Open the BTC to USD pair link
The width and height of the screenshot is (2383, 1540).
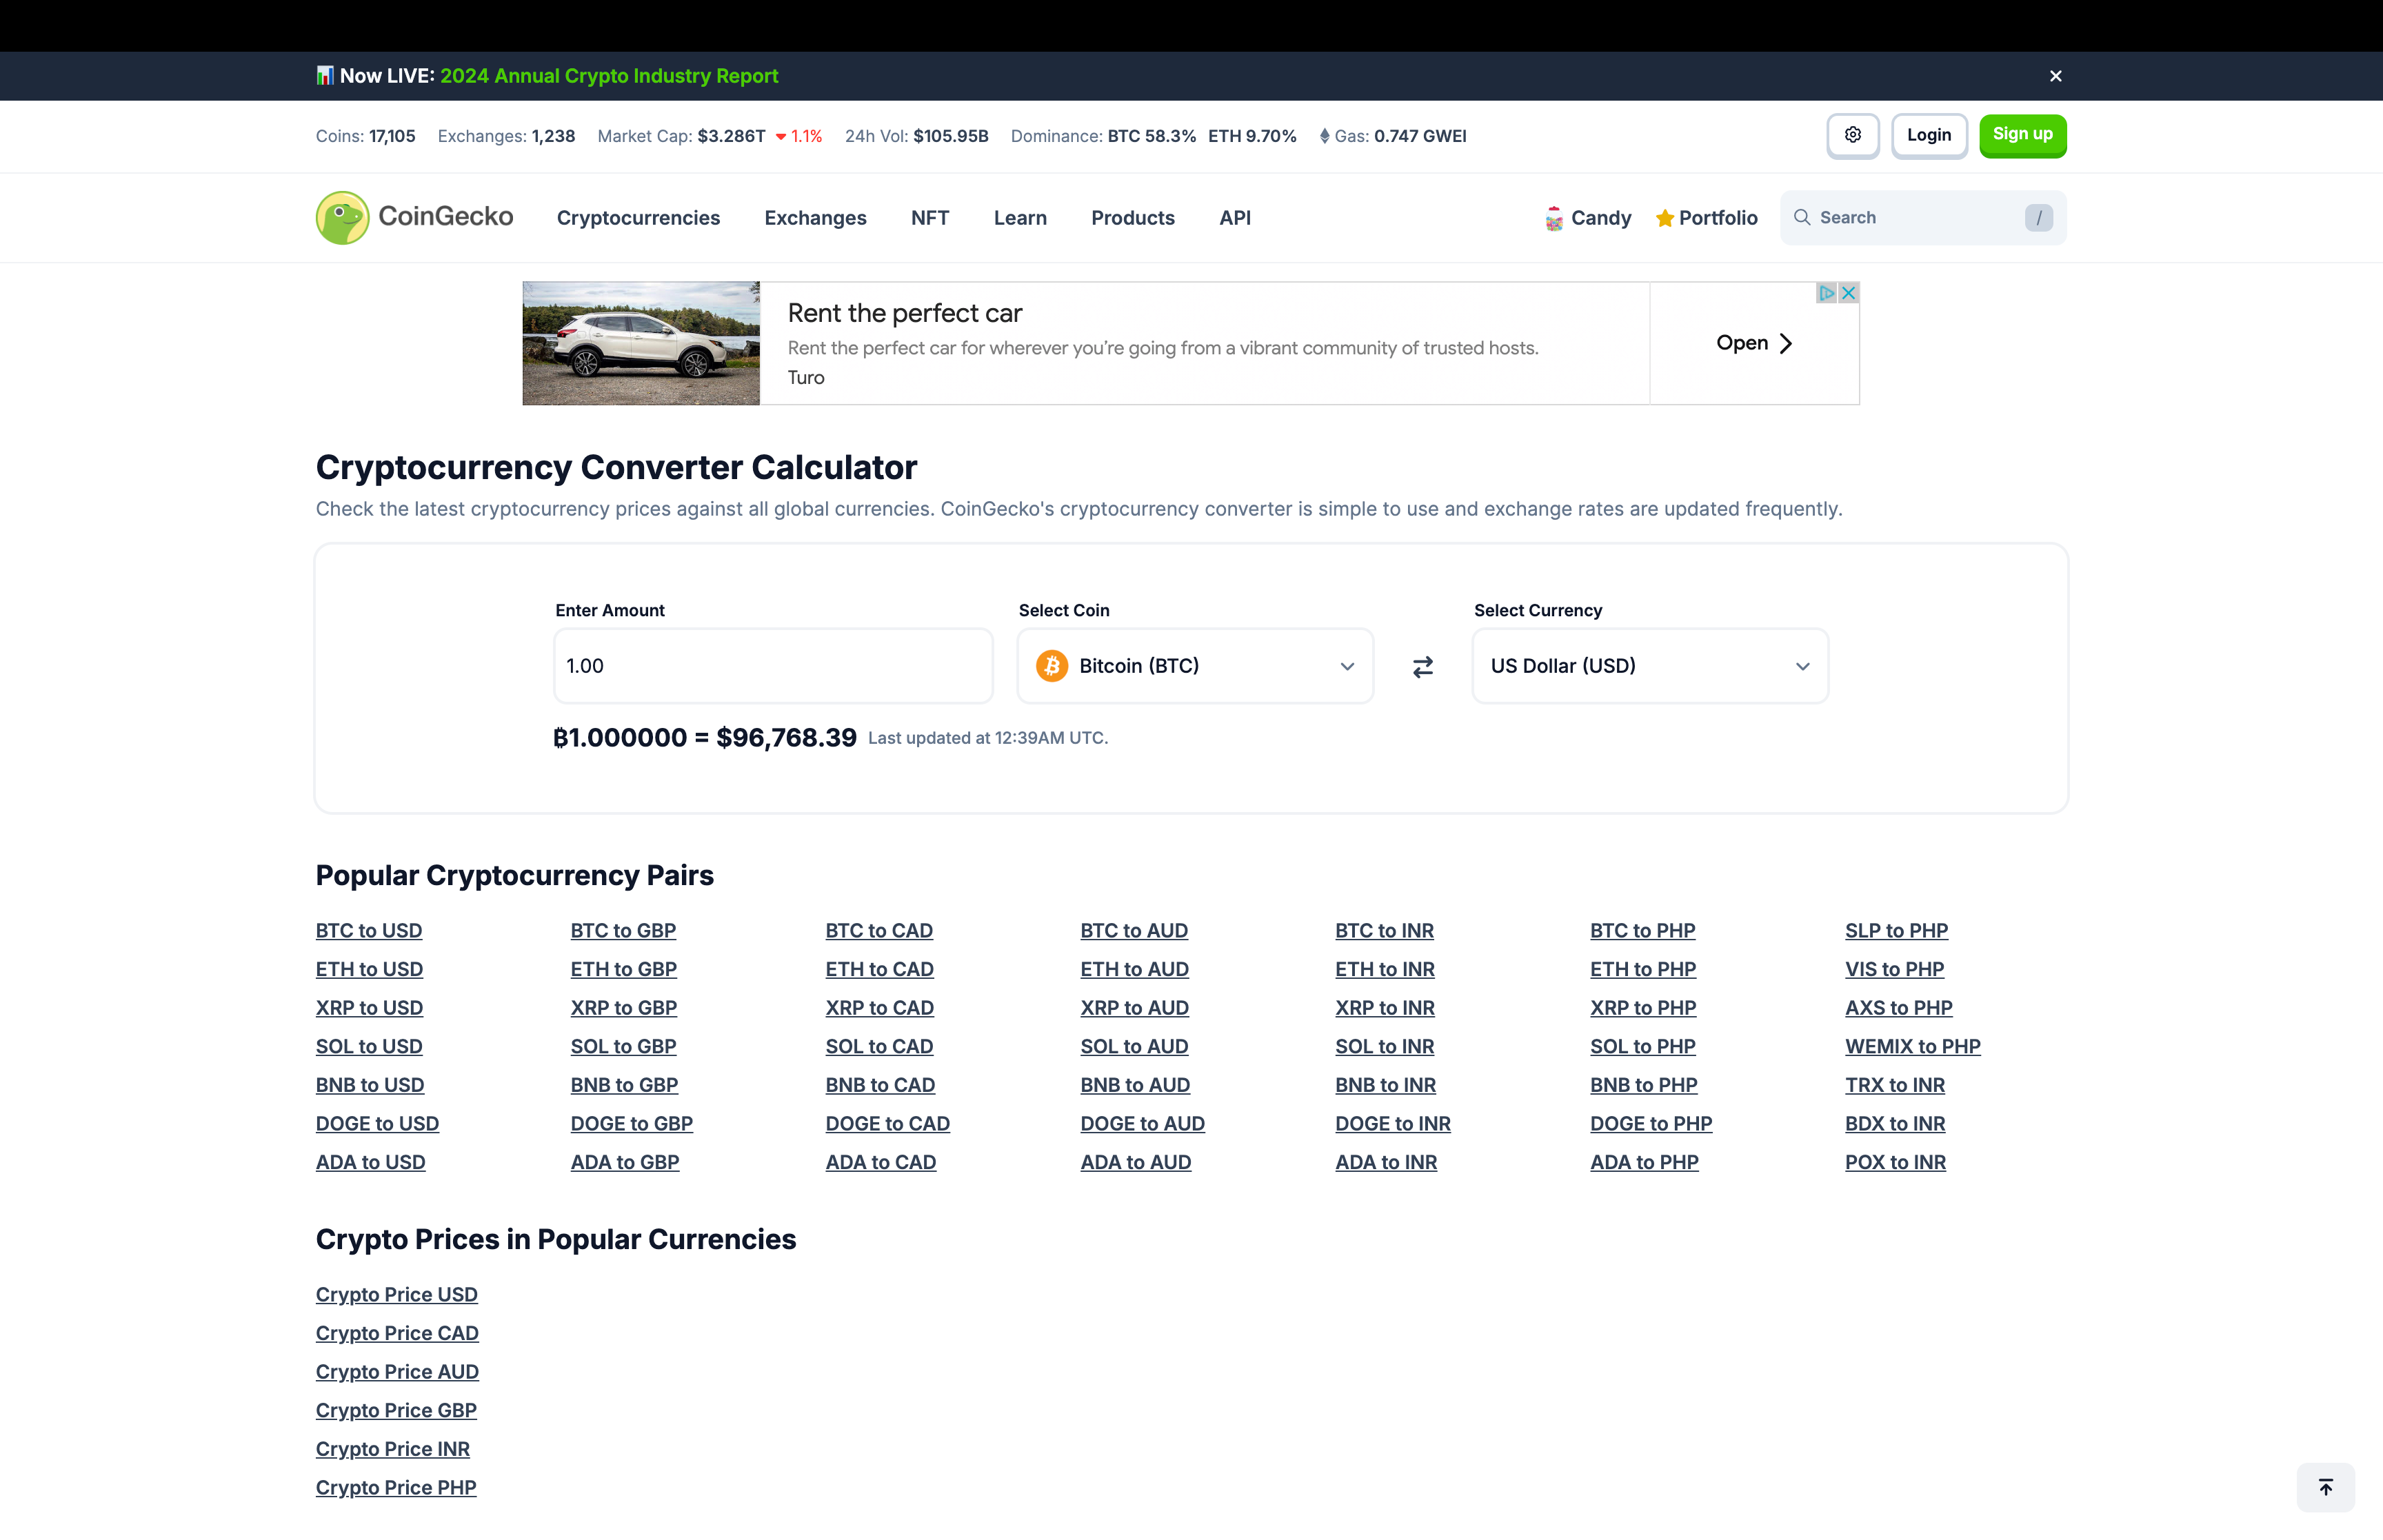click(369, 931)
